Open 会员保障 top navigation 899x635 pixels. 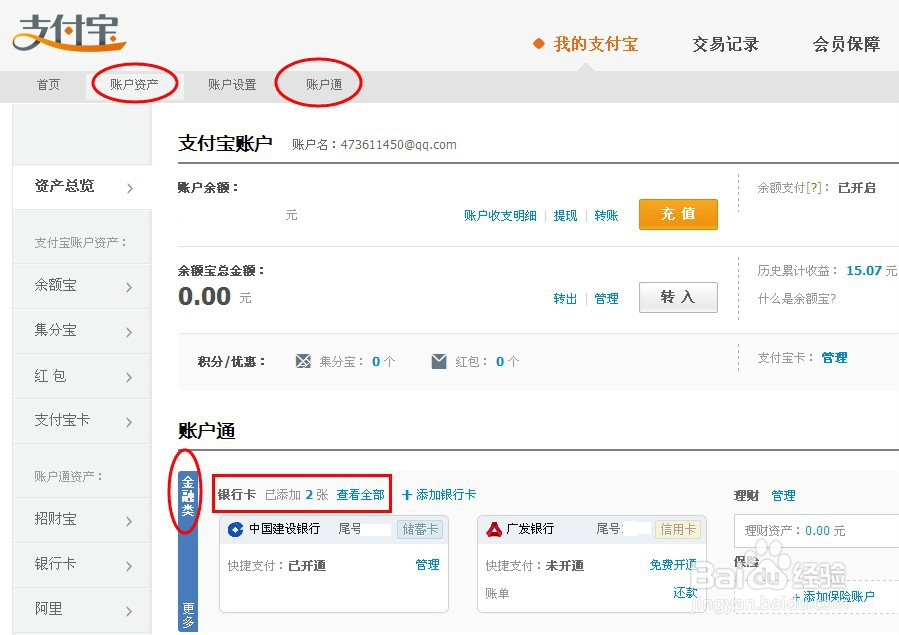[x=846, y=44]
